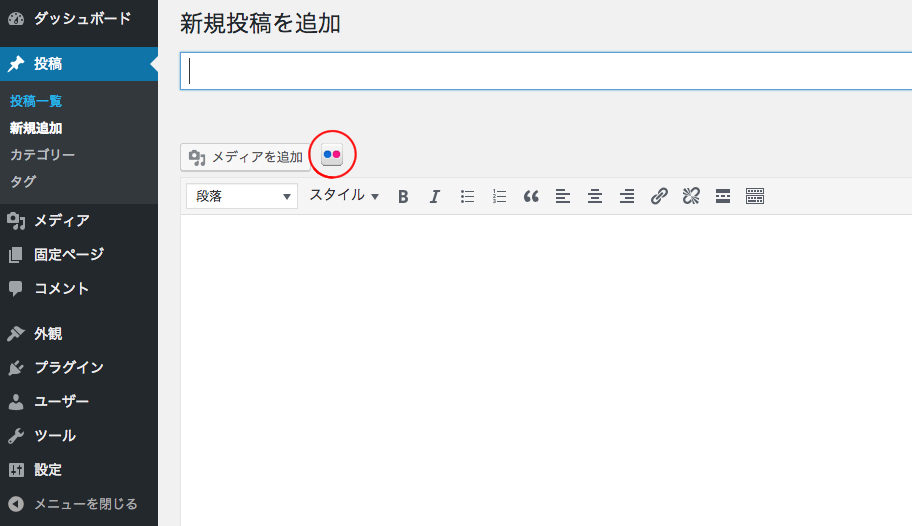The width and height of the screenshot is (912, 526).
Task: Apply blockquote formatting
Action: point(531,197)
